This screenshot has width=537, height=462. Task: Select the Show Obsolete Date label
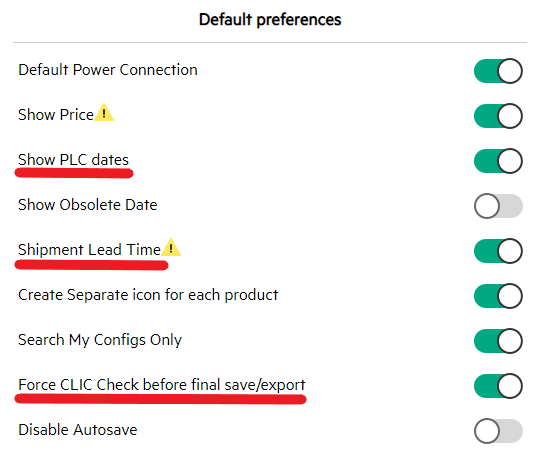pos(88,205)
